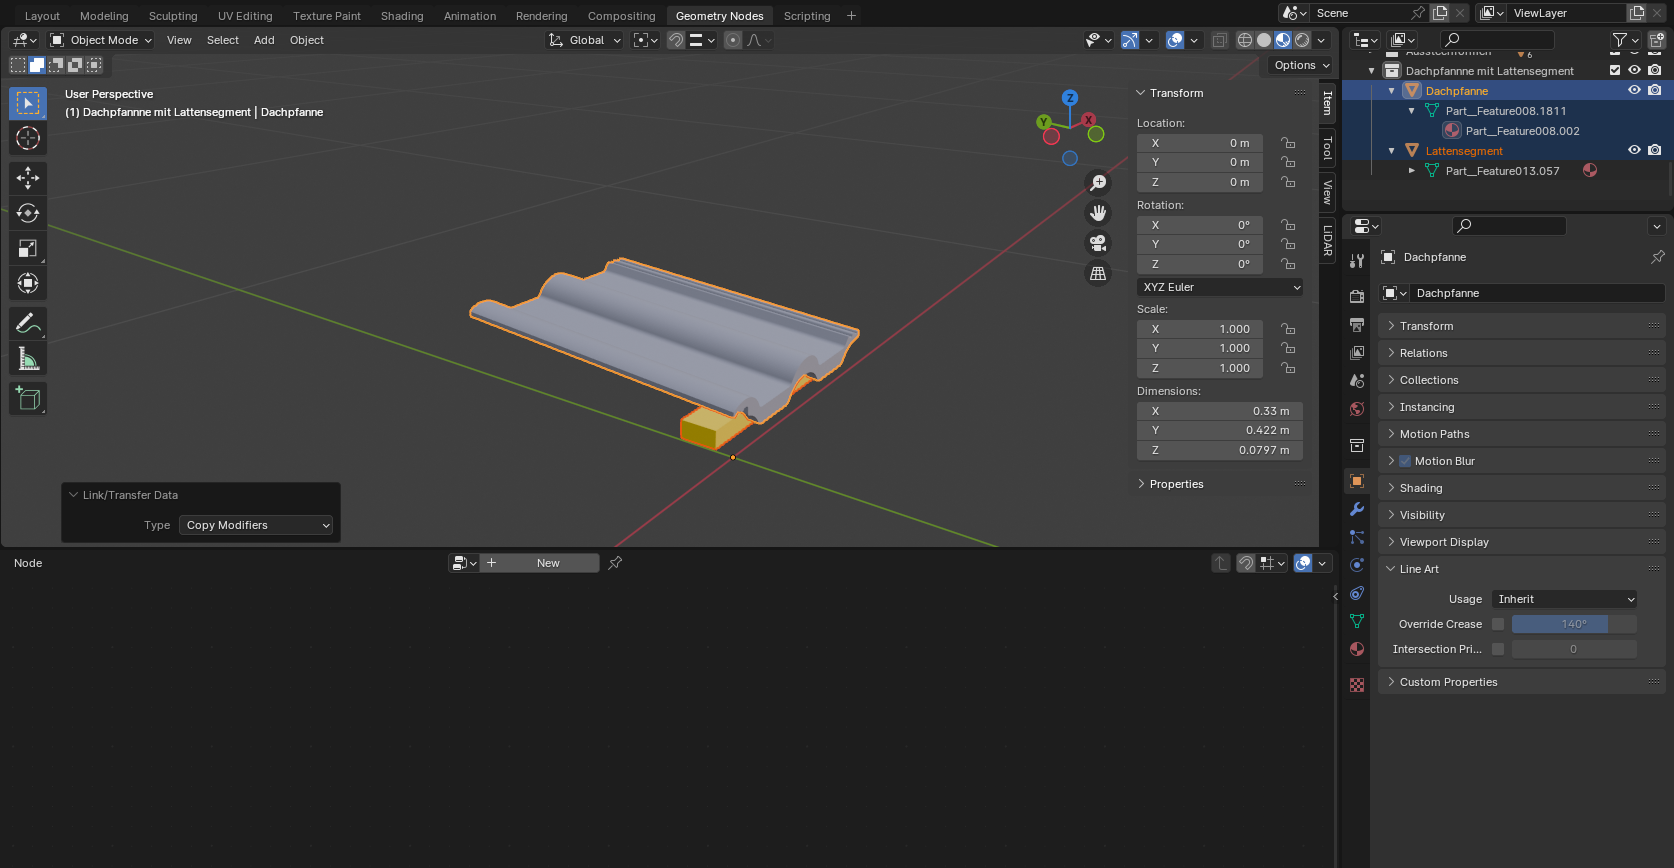
Task: Adjust the Scale X 1.000 field
Action: click(x=1200, y=329)
